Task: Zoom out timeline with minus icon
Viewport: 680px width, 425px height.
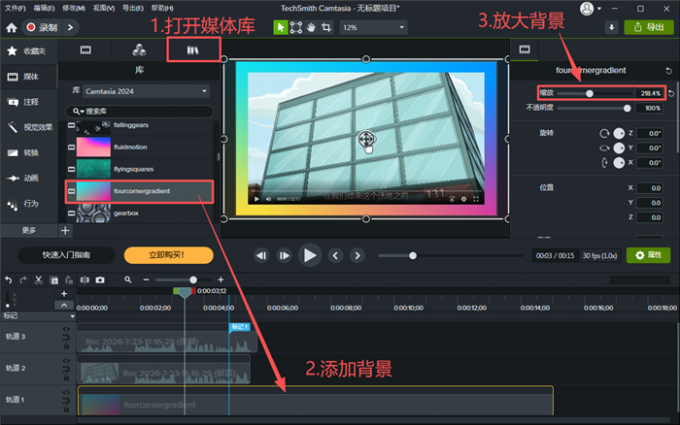Action: (146, 280)
